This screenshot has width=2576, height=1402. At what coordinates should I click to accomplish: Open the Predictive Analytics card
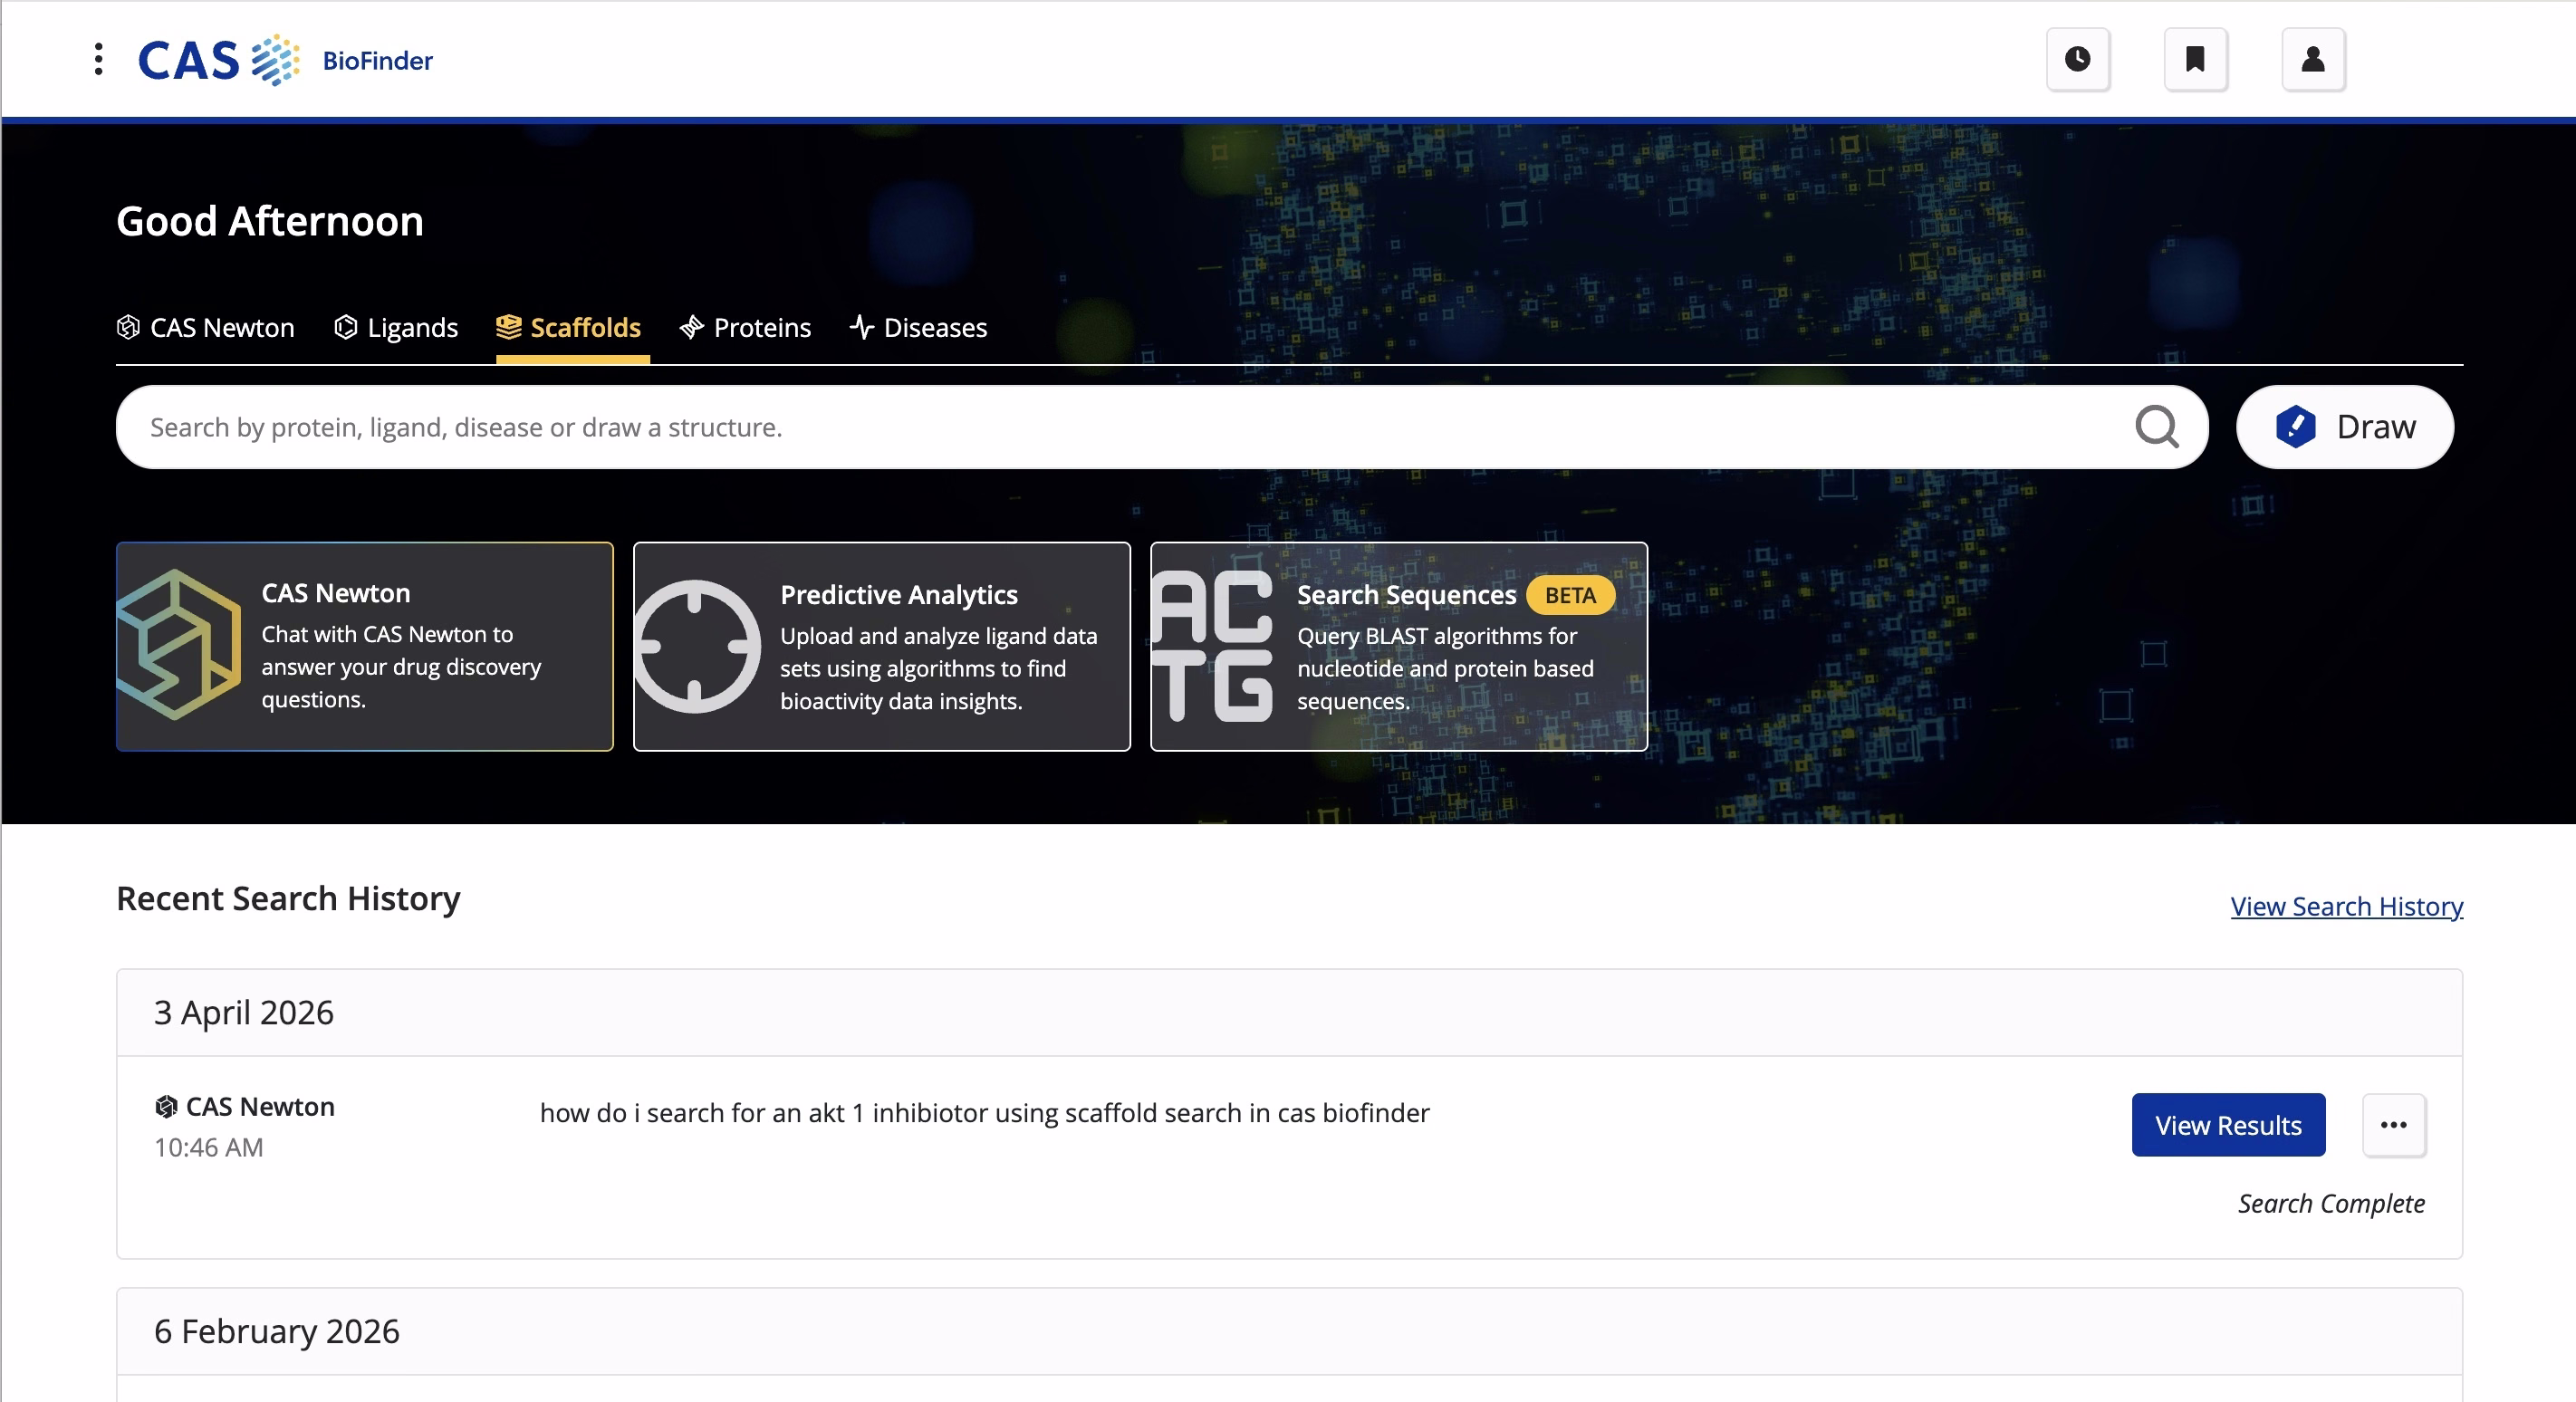tap(882, 647)
